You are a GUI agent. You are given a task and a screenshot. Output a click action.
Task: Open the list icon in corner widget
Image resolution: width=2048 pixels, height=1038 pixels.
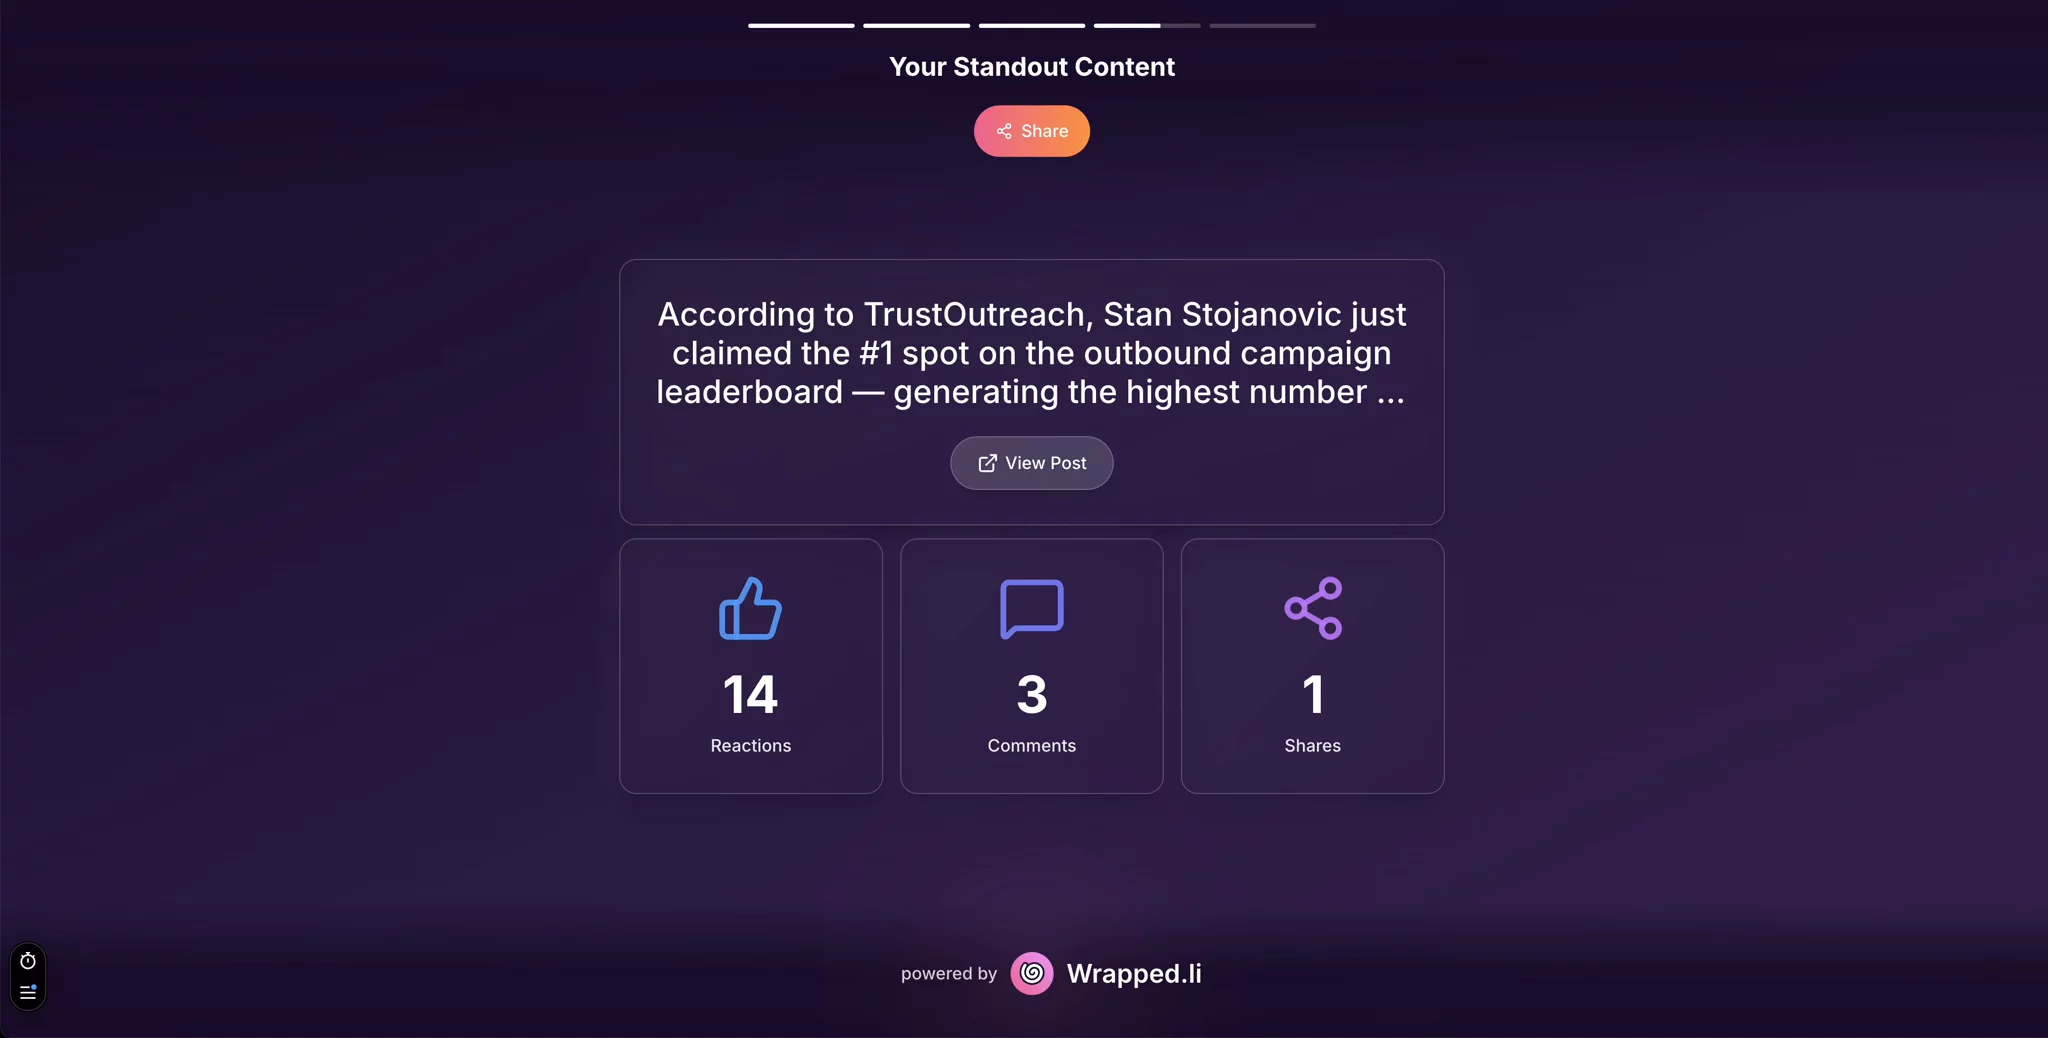click(28, 992)
